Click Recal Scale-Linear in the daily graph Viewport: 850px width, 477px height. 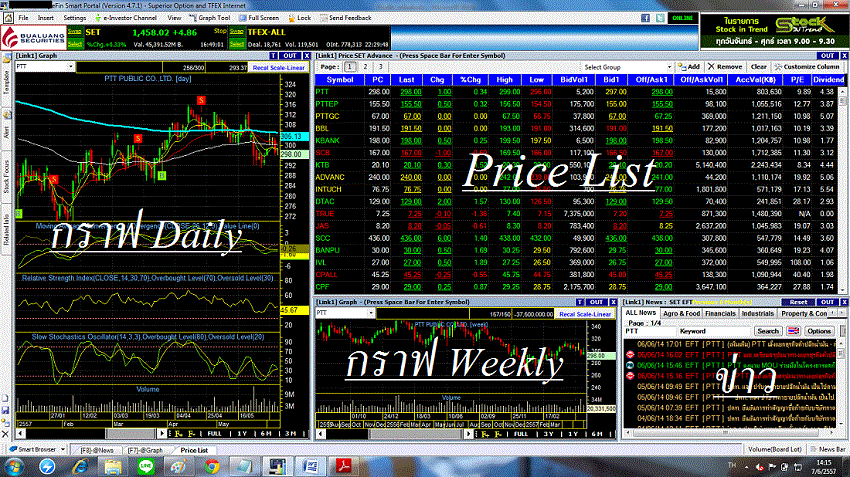click(x=279, y=68)
